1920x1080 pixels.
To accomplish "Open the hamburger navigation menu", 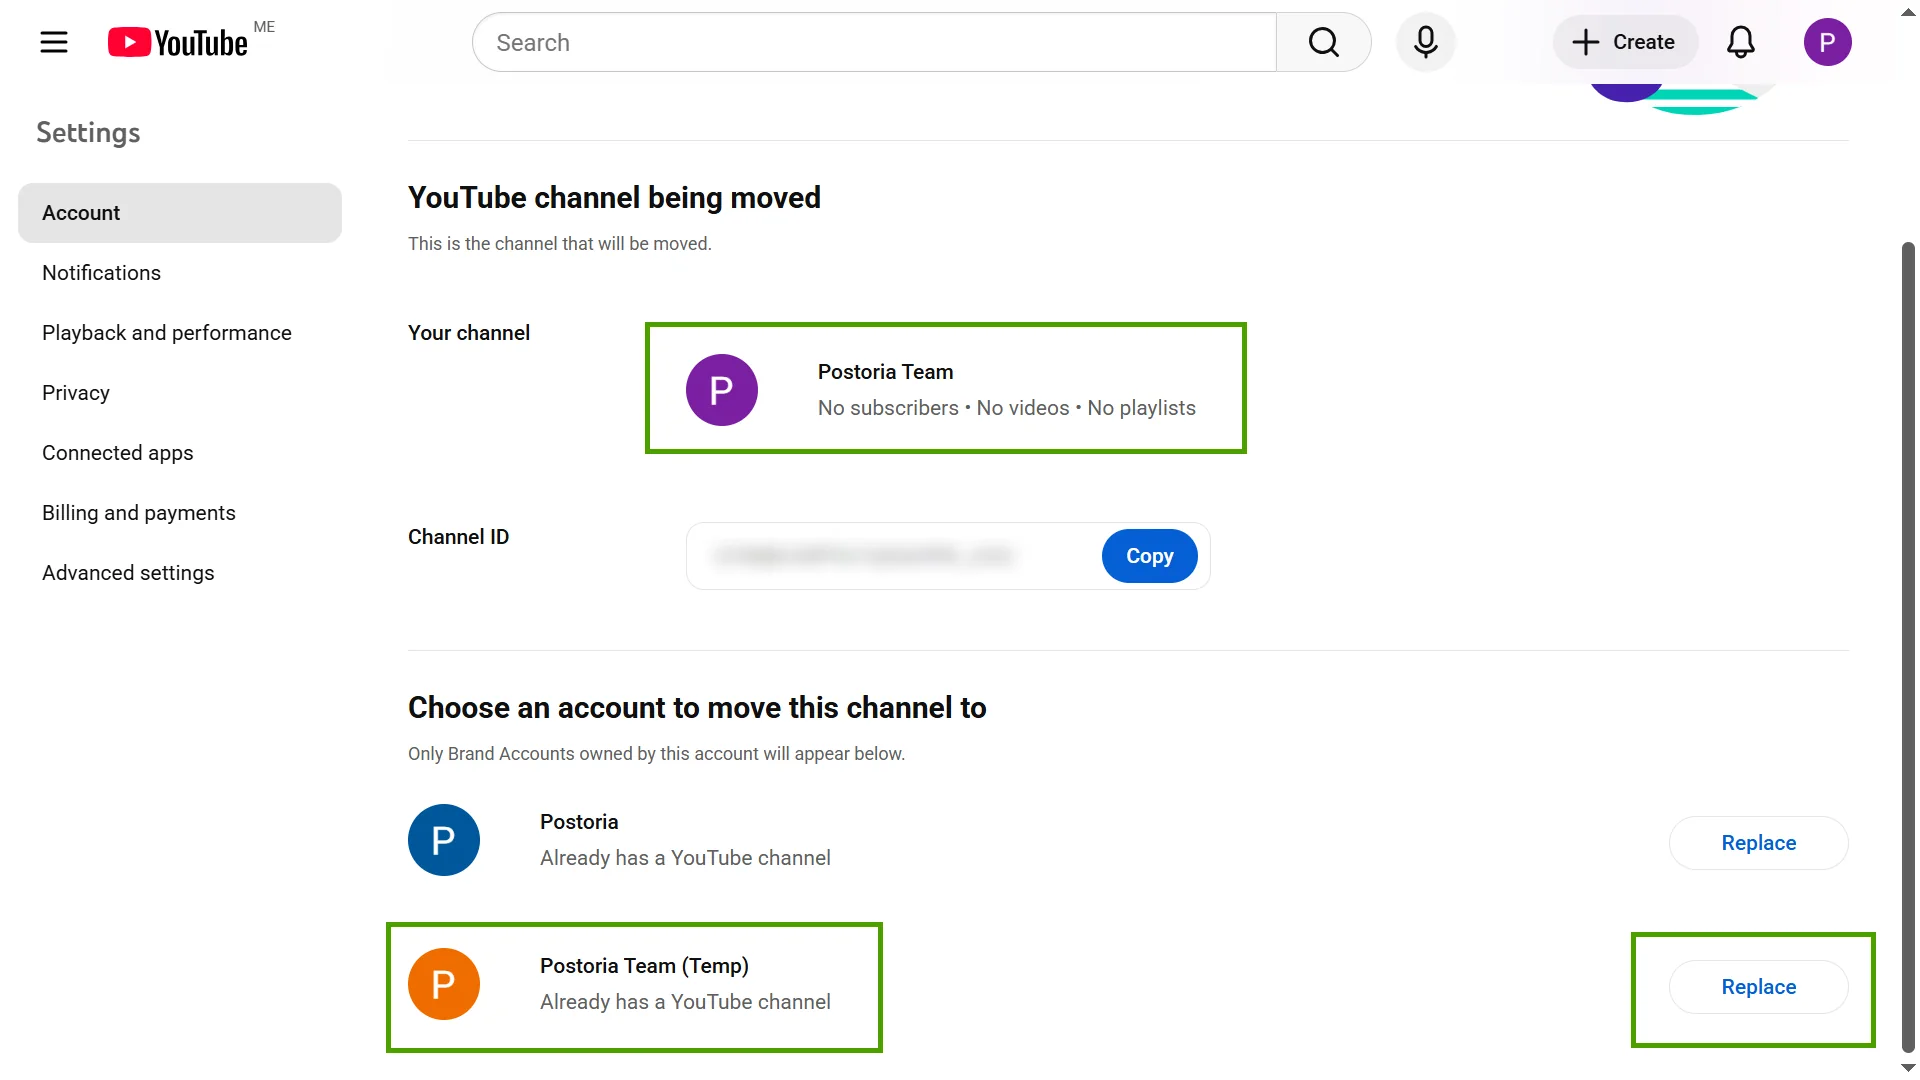I will click(x=54, y=42).
